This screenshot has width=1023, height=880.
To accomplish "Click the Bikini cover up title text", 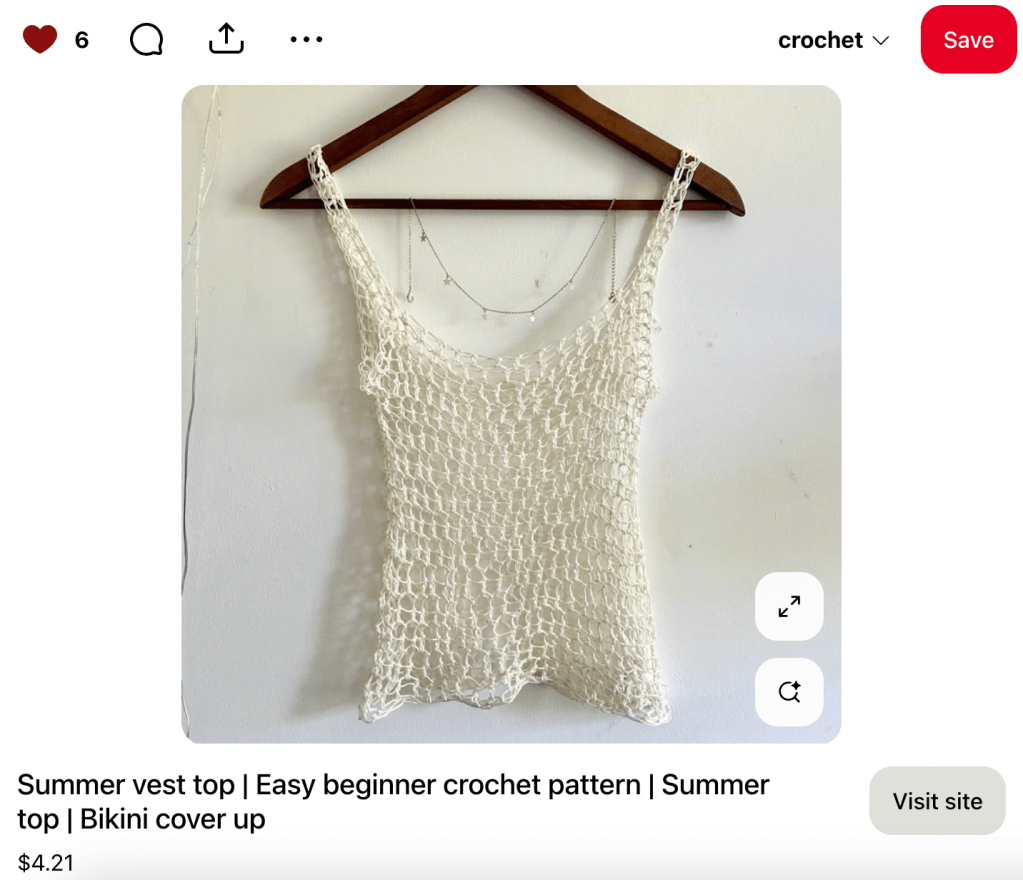I will click(x=172, y=819).
